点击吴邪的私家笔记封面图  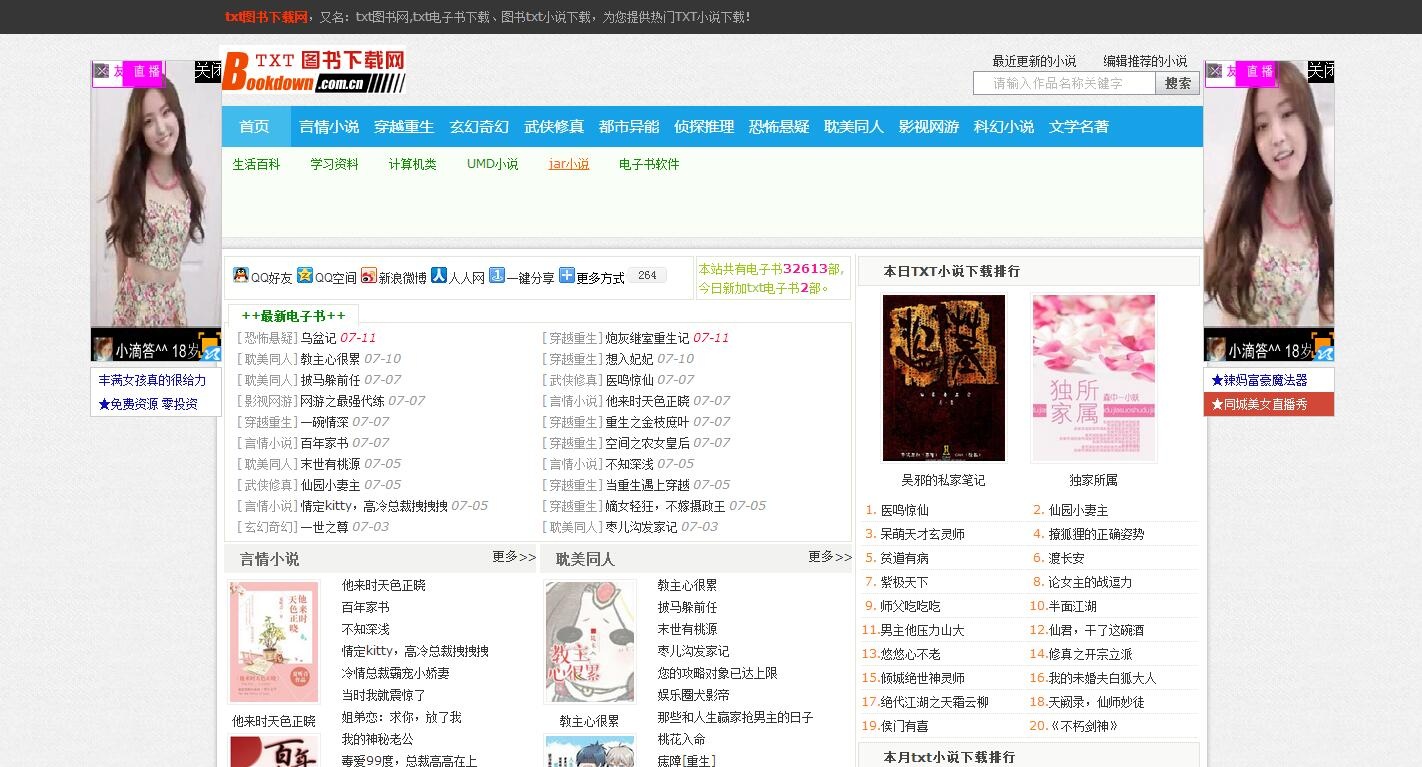point(943,378)
